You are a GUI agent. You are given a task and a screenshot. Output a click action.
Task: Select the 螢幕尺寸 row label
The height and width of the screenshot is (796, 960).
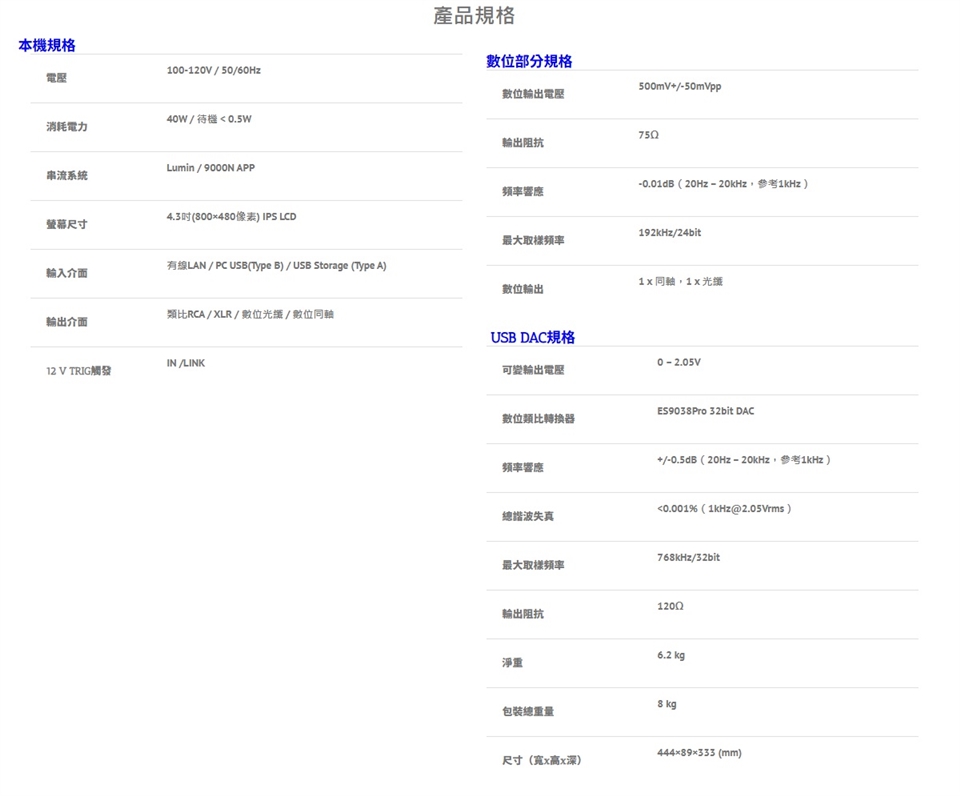tap(66, 224)
